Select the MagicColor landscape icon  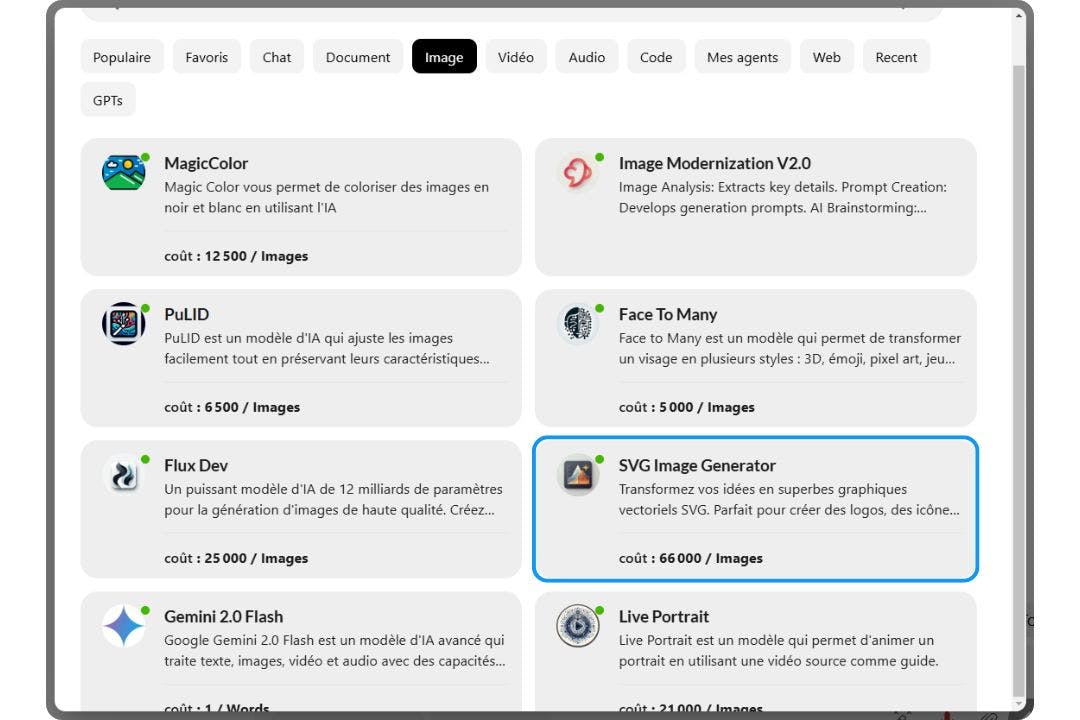122,172
